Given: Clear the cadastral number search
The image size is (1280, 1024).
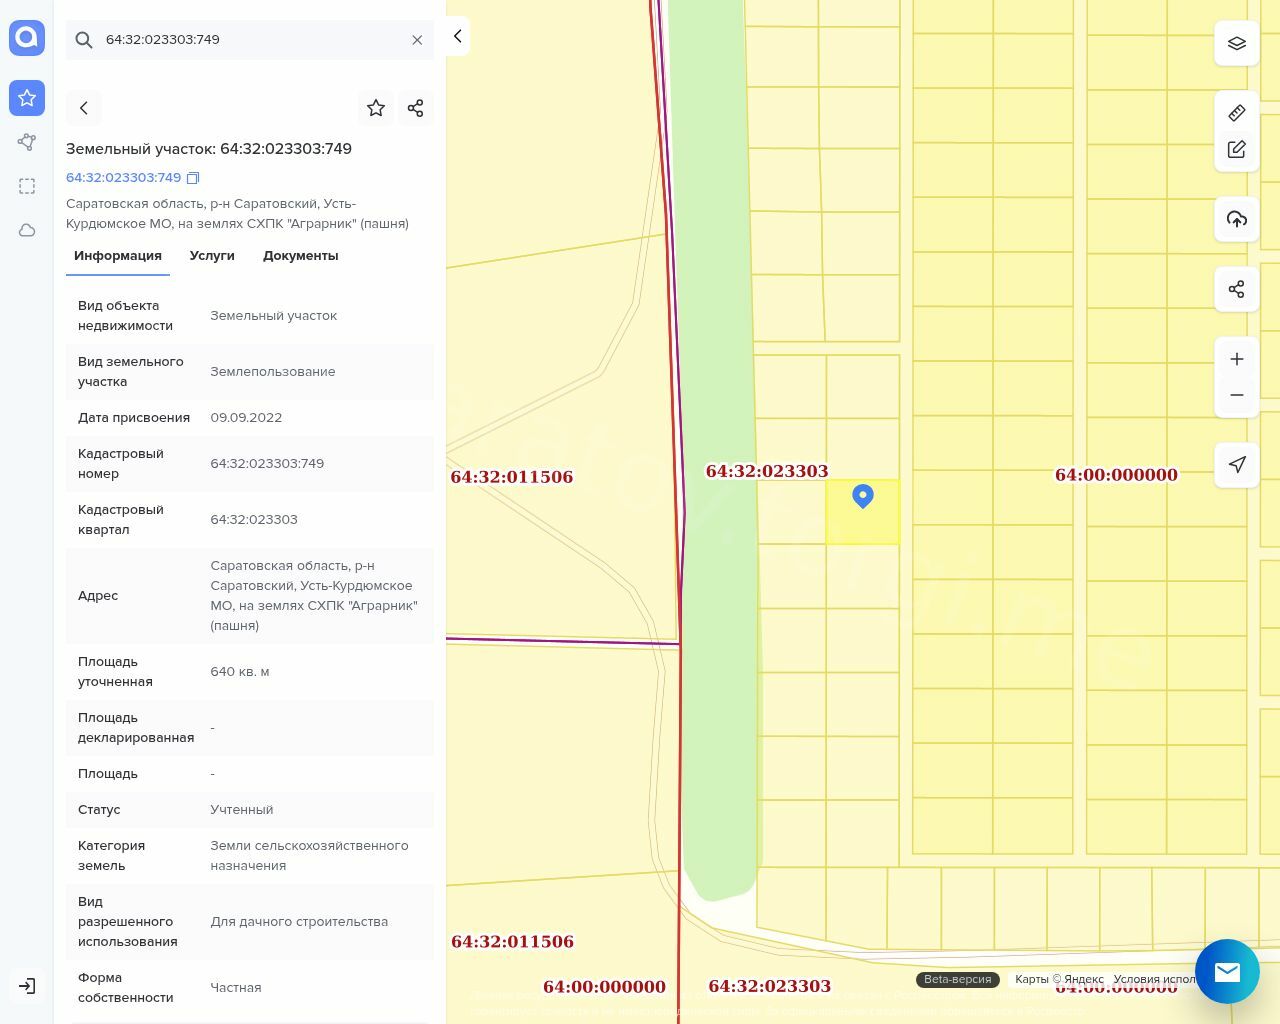Looking at the screenshot, I should 417,40.
